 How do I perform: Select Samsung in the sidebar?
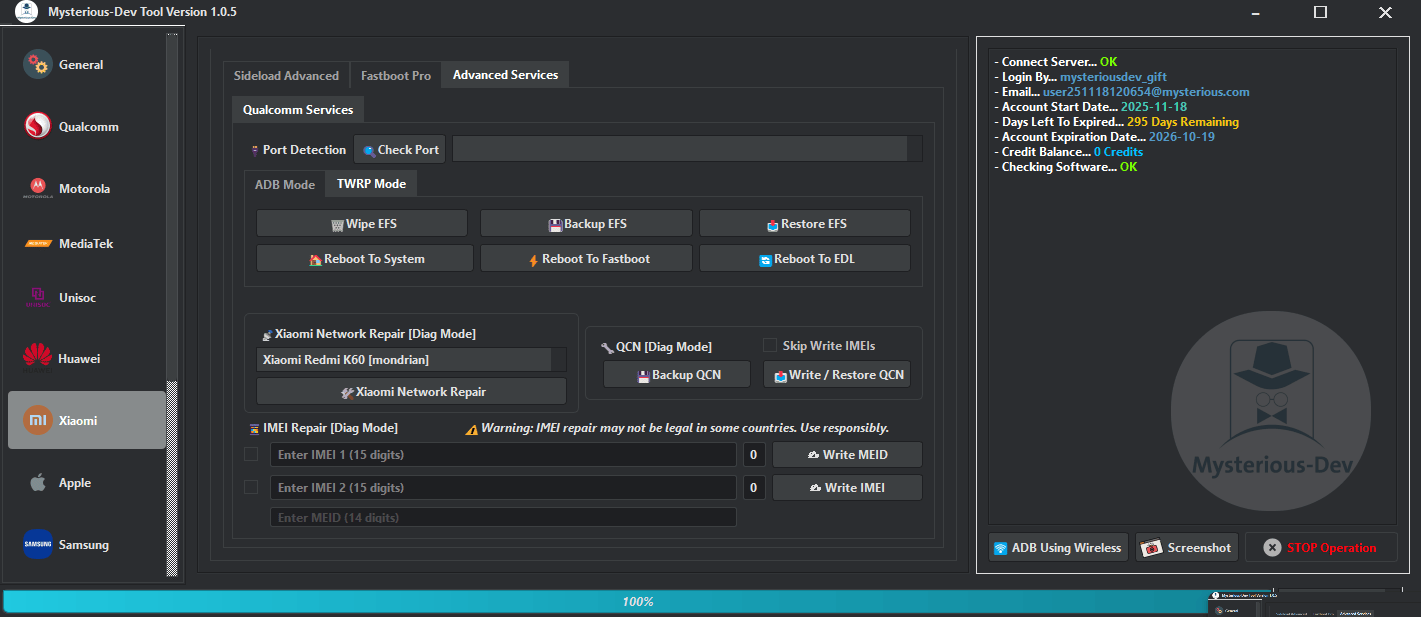[81, 544]
